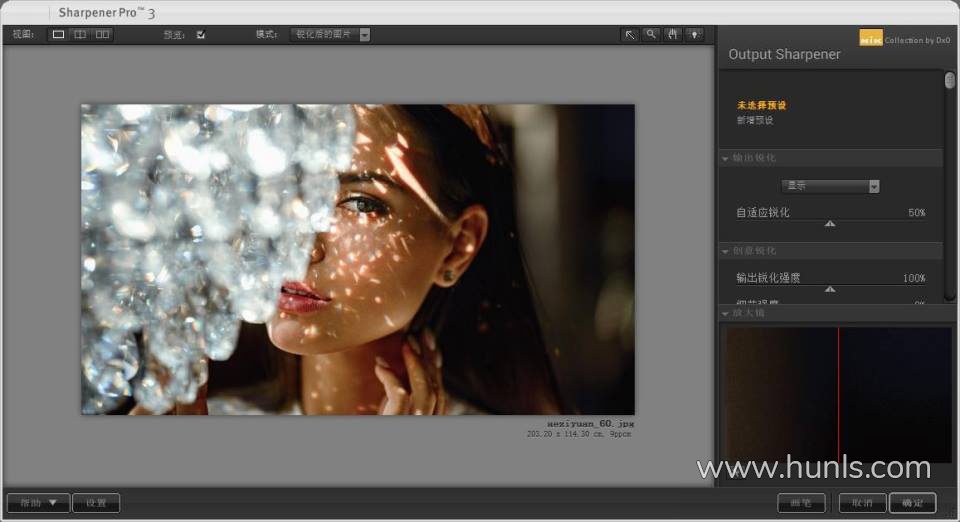This screenshot has height=522, width=960.
Task: Click the 输出锐化强度 slider handle
Action: click(830, 289)
